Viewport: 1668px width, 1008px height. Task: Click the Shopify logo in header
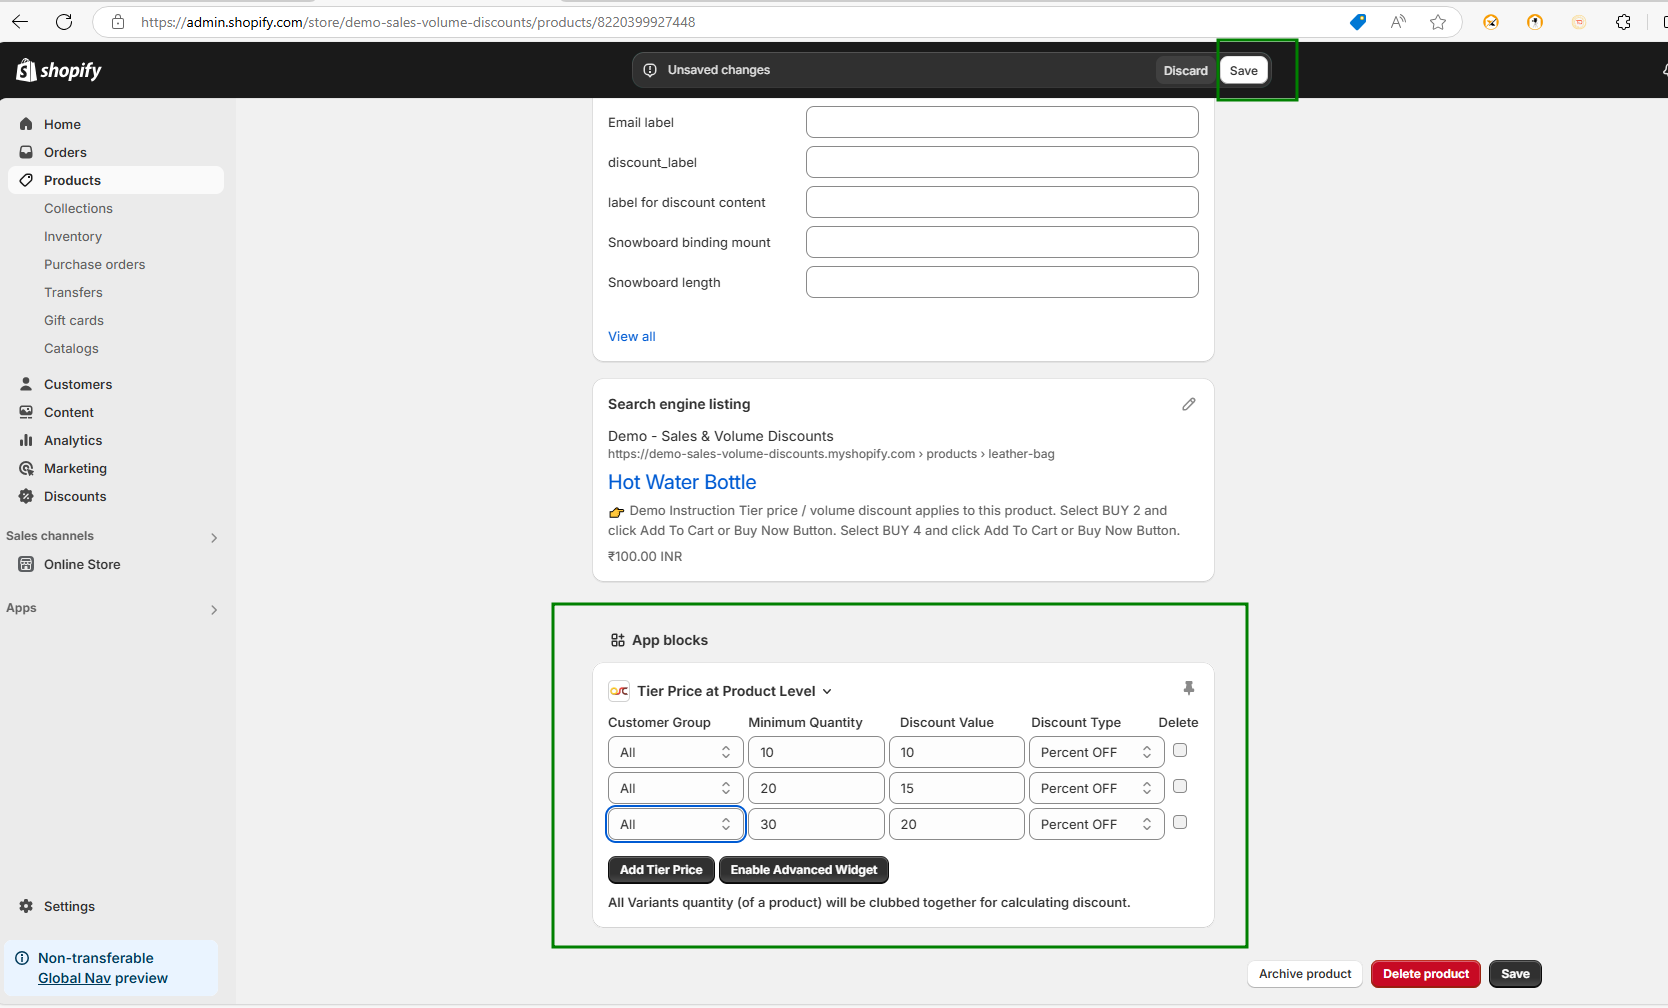[59, 70]
